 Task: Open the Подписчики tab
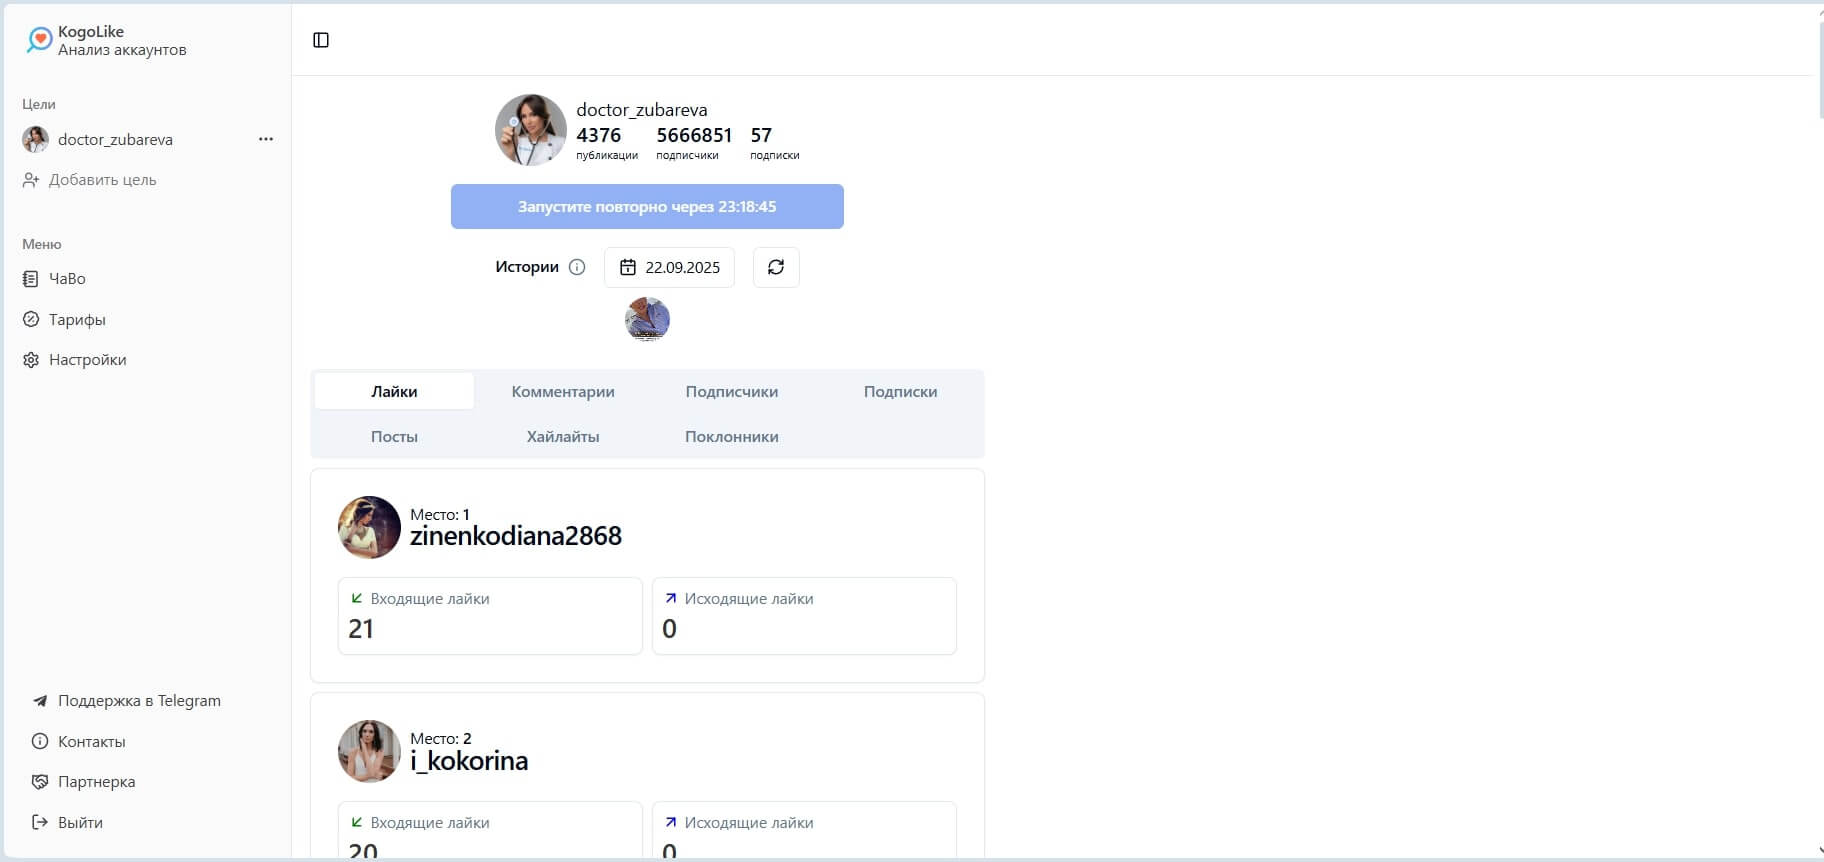732,391
